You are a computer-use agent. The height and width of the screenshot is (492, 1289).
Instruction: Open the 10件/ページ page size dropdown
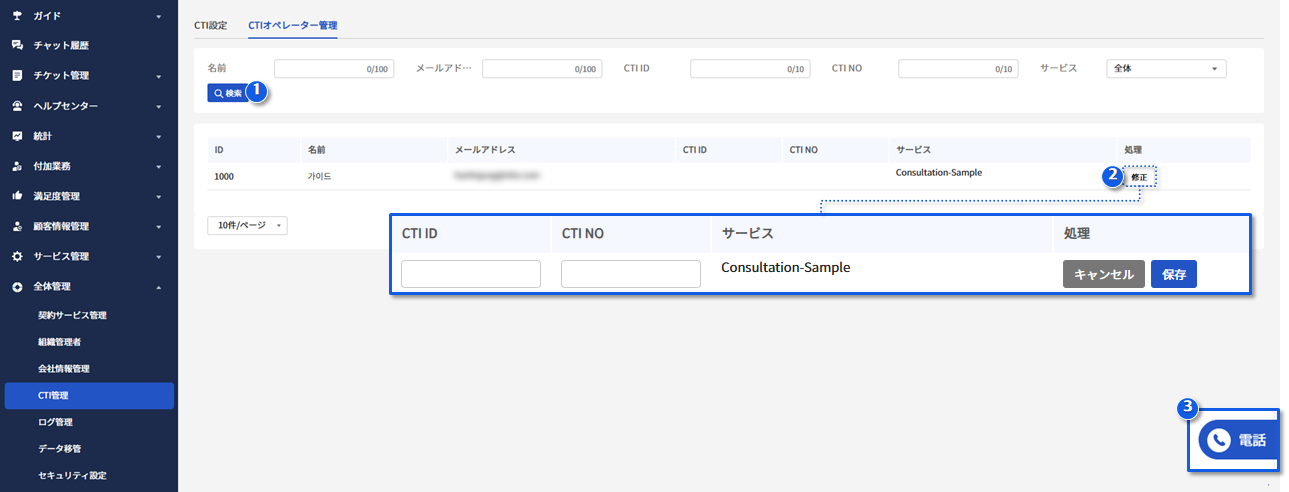click(247, 226)
